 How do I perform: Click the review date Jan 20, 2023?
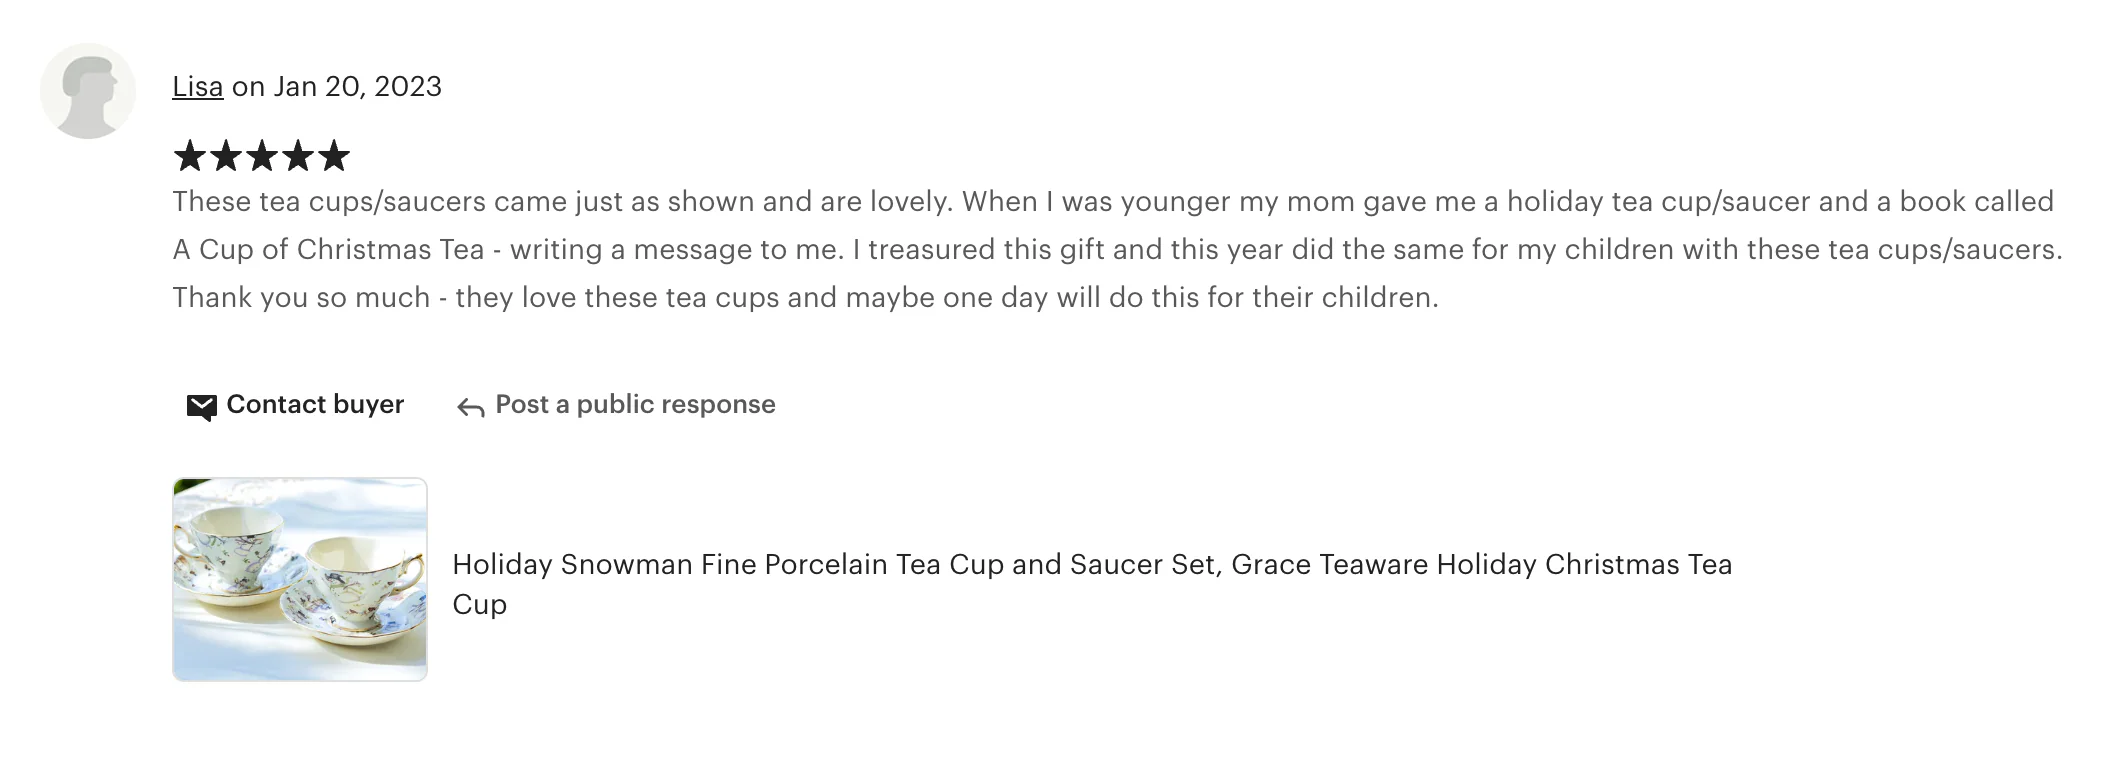click(x=357, y=87)
